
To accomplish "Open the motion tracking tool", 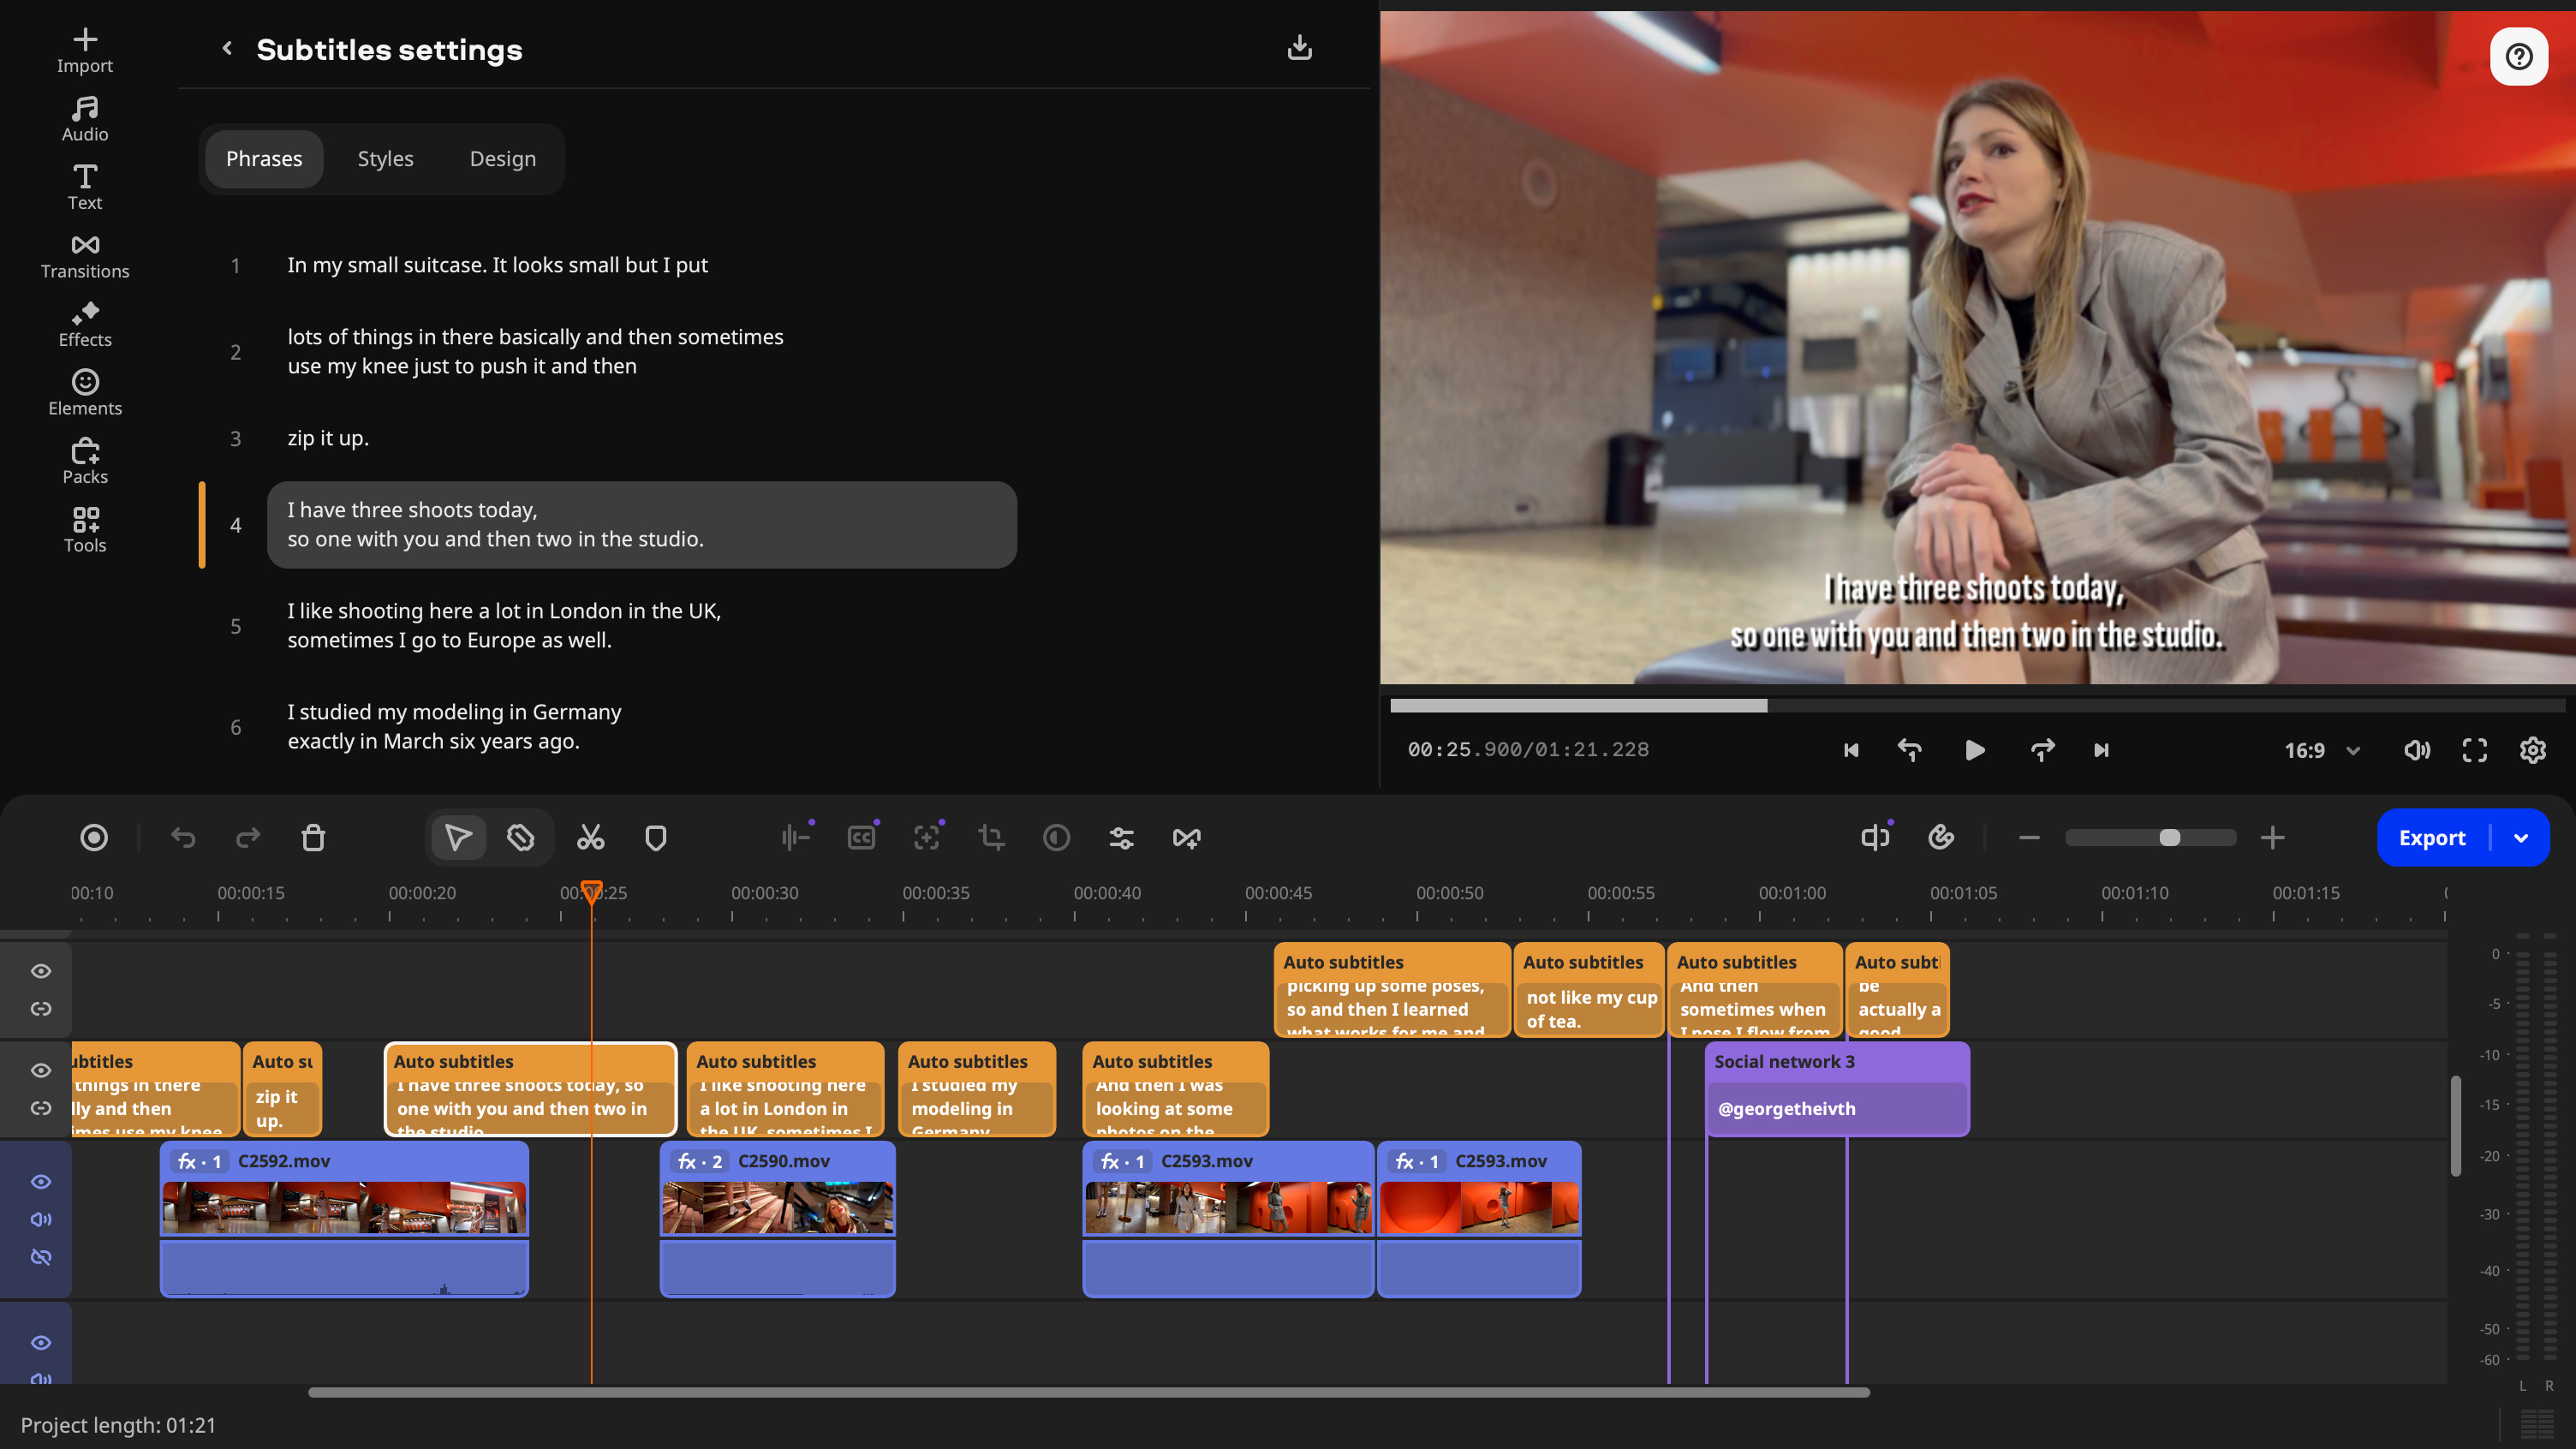I will [926, 838].
